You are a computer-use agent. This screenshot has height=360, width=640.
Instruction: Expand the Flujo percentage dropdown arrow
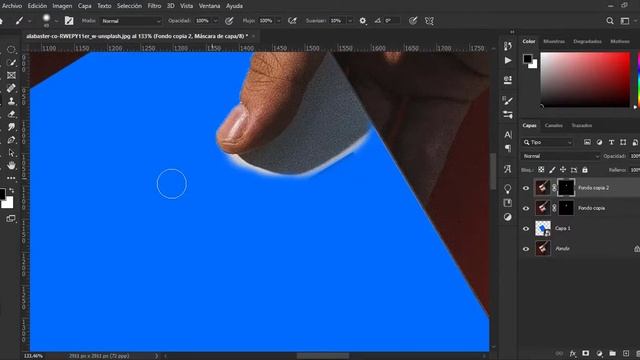pos(279,21)
